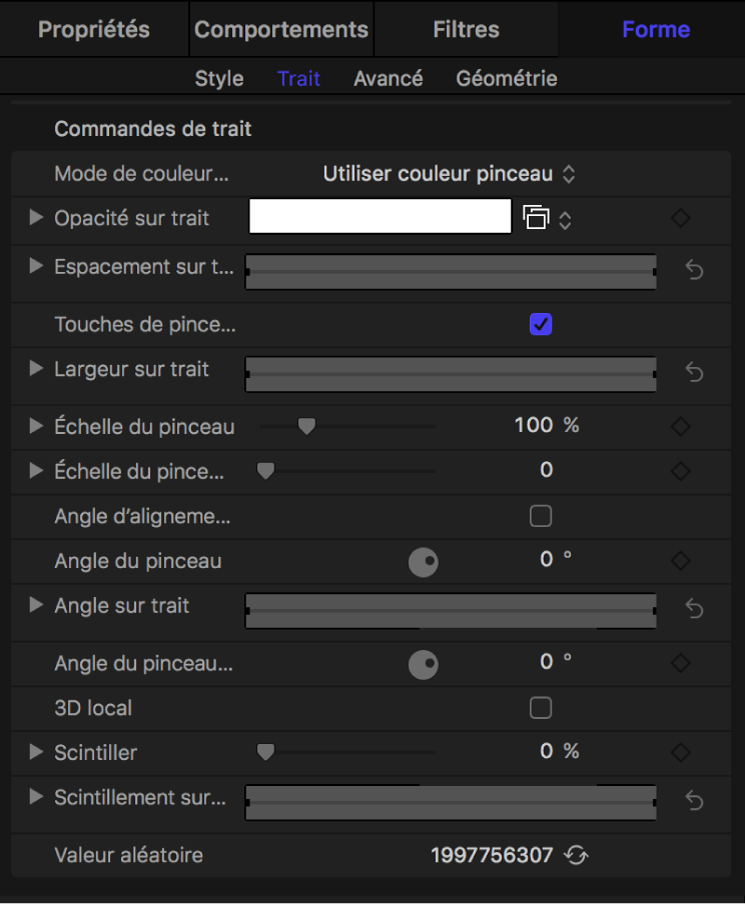Image resolution: width=745 pixels, height=904 pixels.
Task: Reset the Scintillement sur trait parameter
Action: [x=694, y=802]
